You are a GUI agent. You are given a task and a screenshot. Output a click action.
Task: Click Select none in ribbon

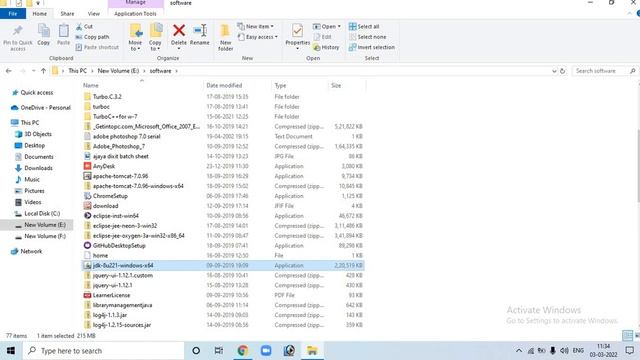tap(367, 37)
